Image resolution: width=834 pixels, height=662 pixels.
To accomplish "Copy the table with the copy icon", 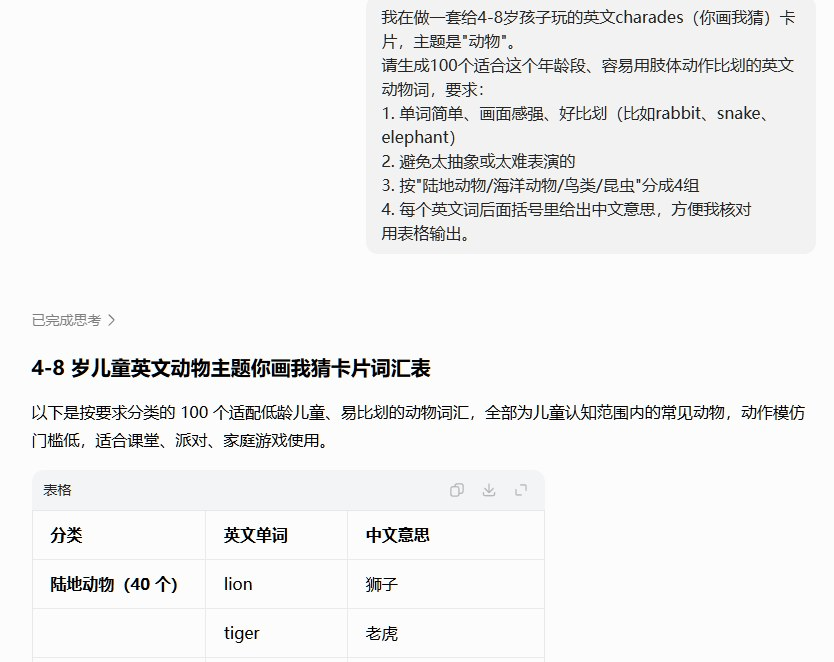I will (456, 490).
